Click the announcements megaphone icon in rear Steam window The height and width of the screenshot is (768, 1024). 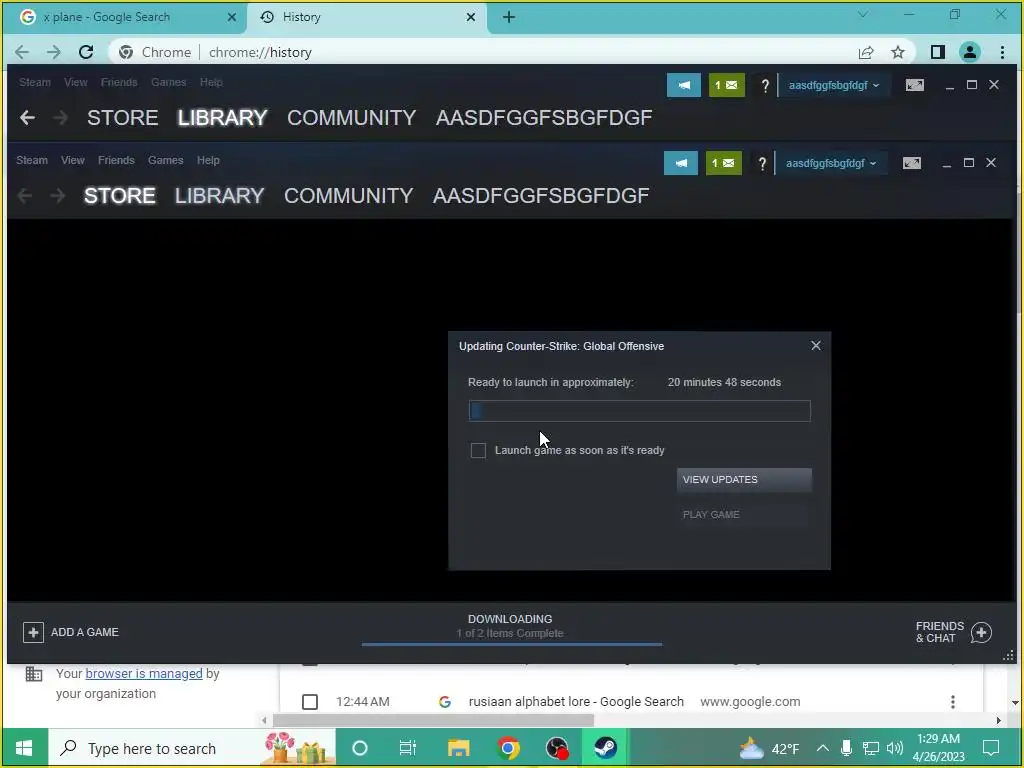tap(684, 85)
